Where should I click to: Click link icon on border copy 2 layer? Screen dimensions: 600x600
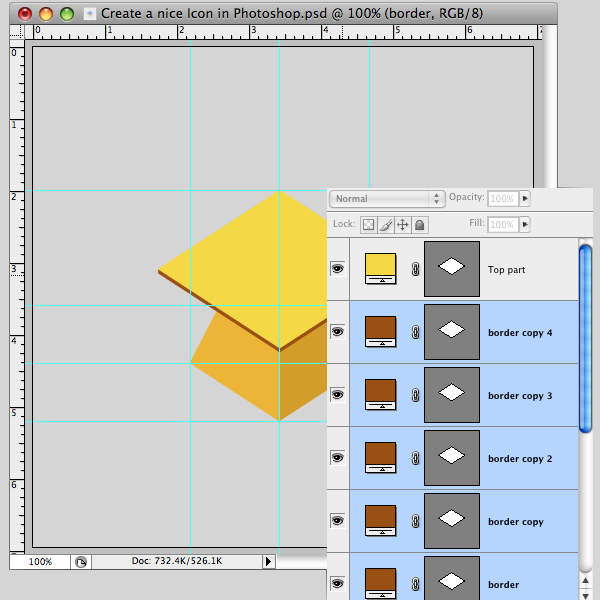coord(416,458)
